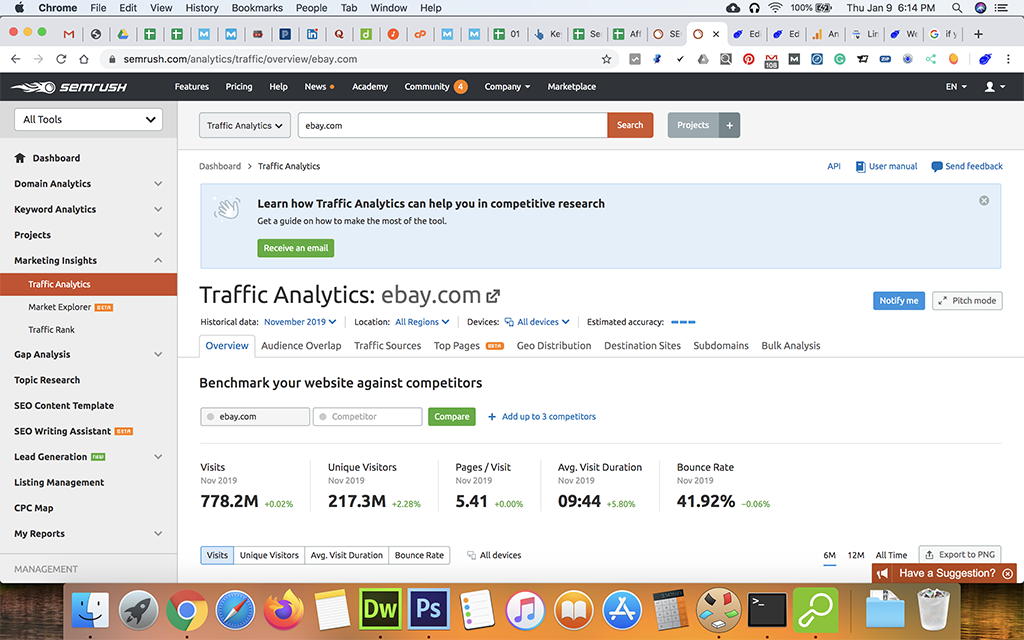
Task: Click Export to PNG button
Action: point(960,554)
